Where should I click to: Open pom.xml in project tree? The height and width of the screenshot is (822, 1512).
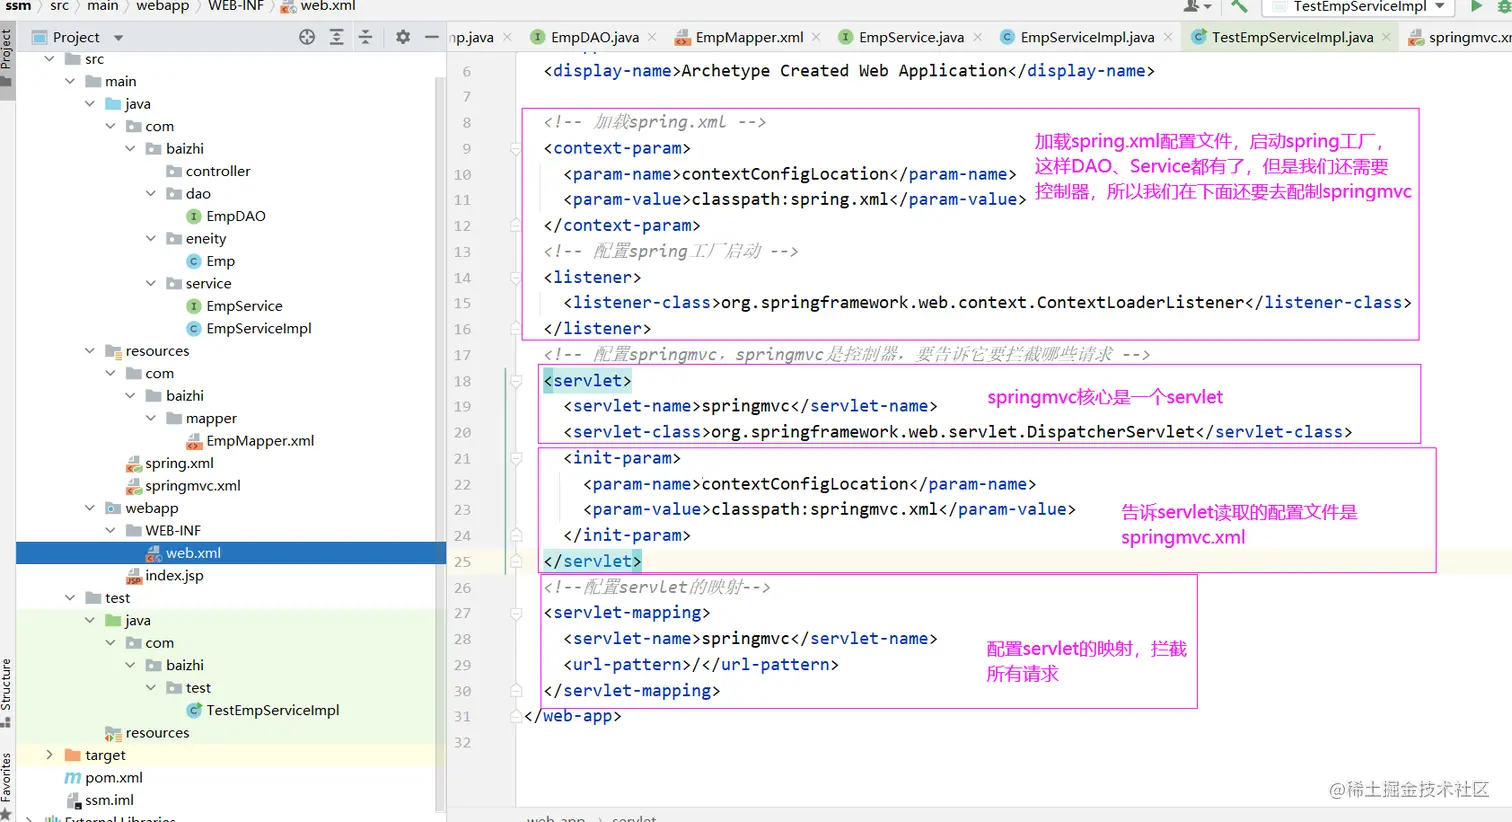(113, 778)
